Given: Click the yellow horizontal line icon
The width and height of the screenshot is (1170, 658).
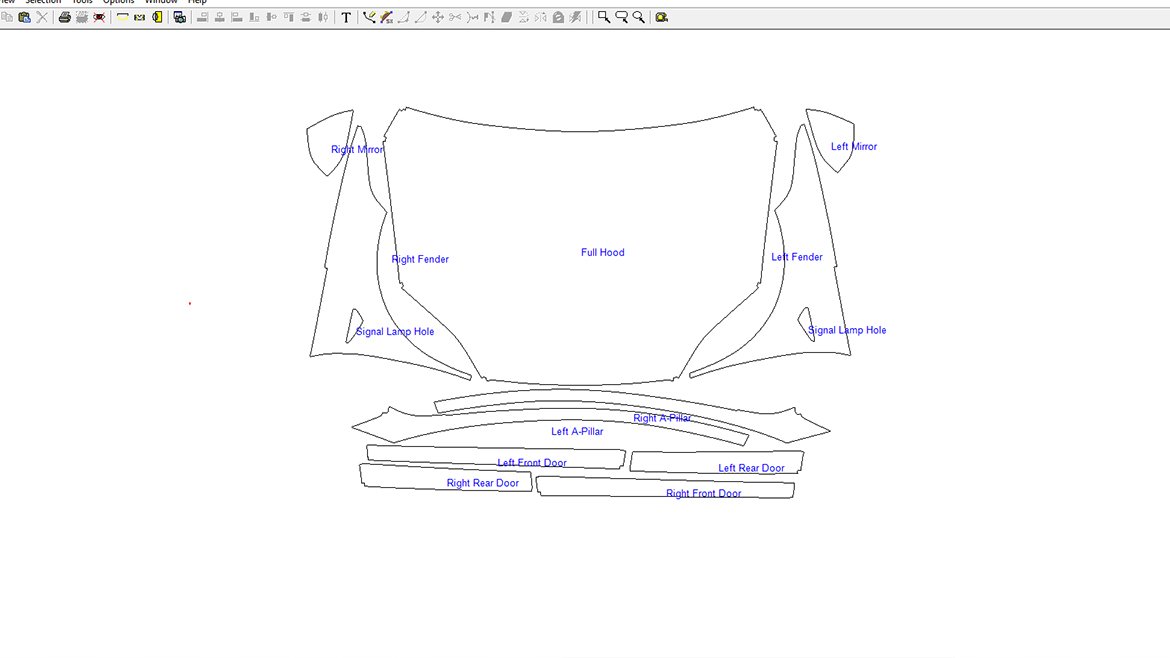Looking at the screenshot, I should tap(122, 17).
